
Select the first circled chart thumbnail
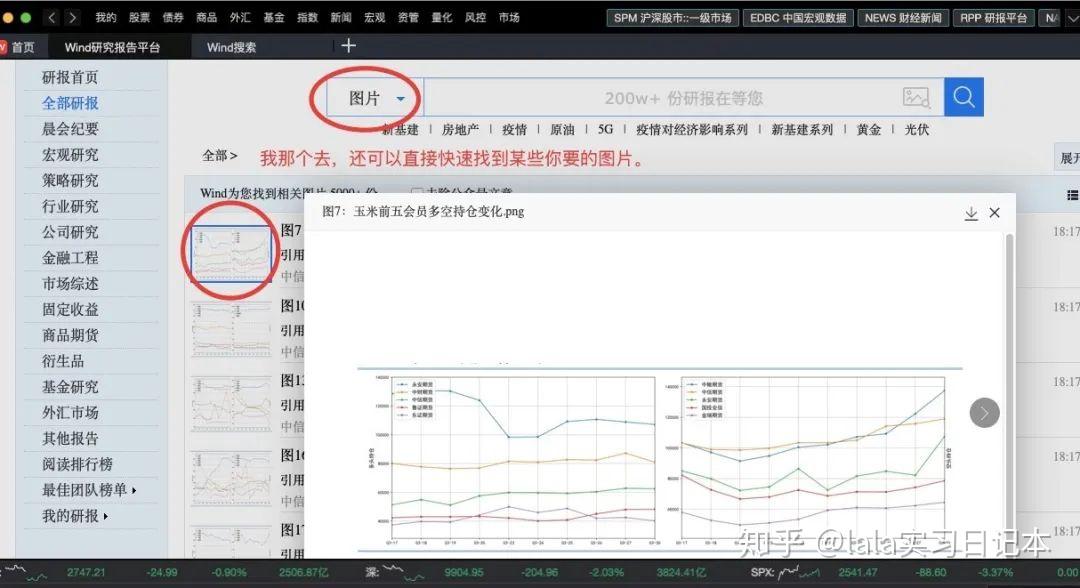coord(231,253)
